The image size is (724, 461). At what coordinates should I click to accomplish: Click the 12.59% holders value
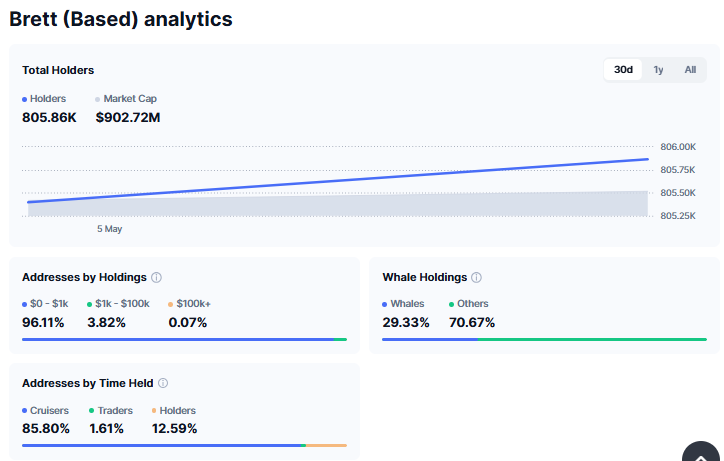coord(175,429)
